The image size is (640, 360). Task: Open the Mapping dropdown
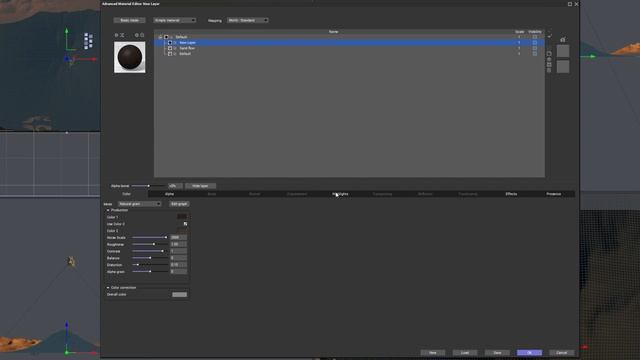[247, 20]
